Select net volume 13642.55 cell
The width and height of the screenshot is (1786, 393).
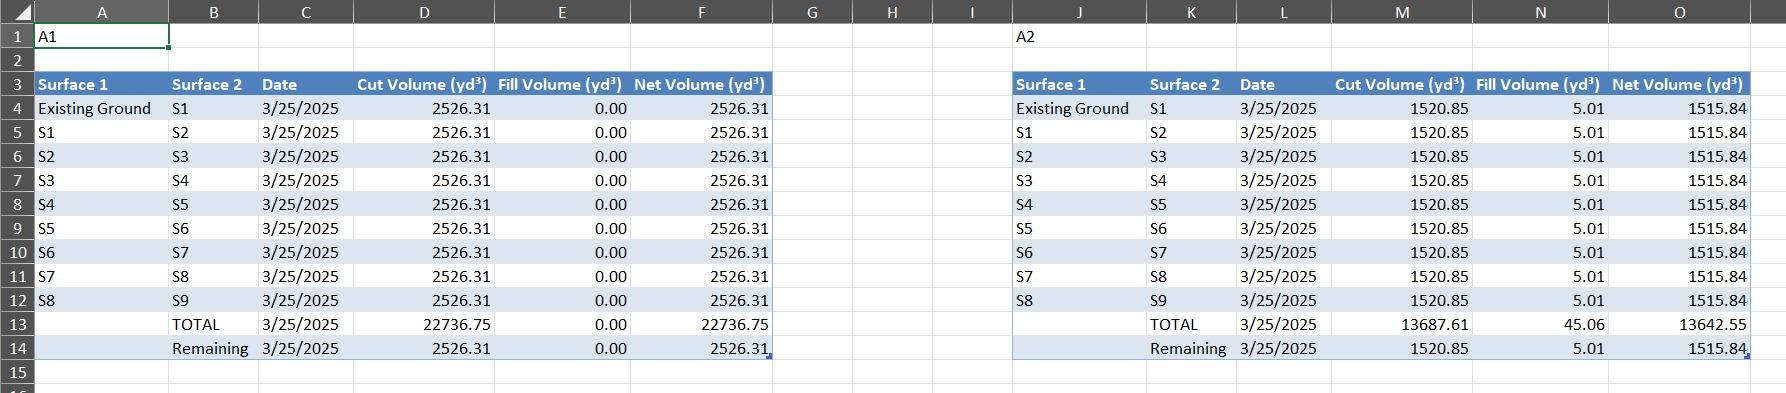1679,324
